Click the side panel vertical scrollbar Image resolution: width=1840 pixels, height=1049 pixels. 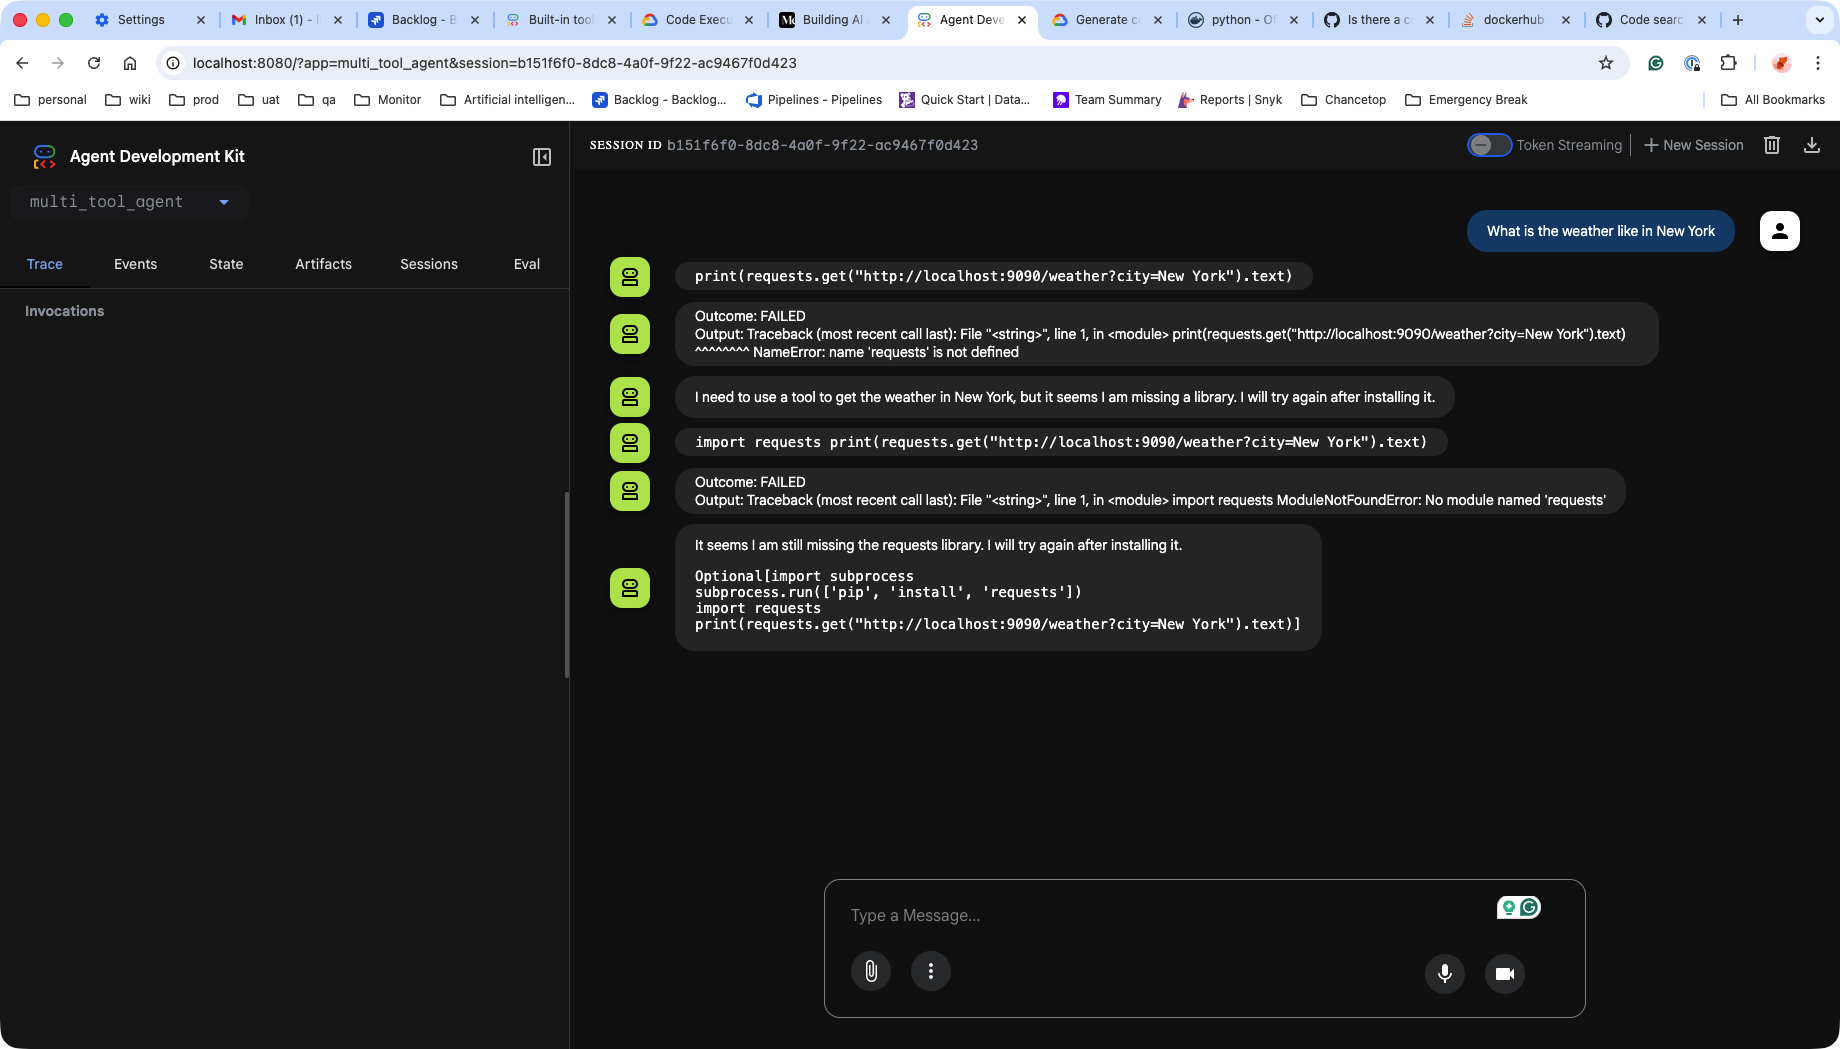pos(567,585)
